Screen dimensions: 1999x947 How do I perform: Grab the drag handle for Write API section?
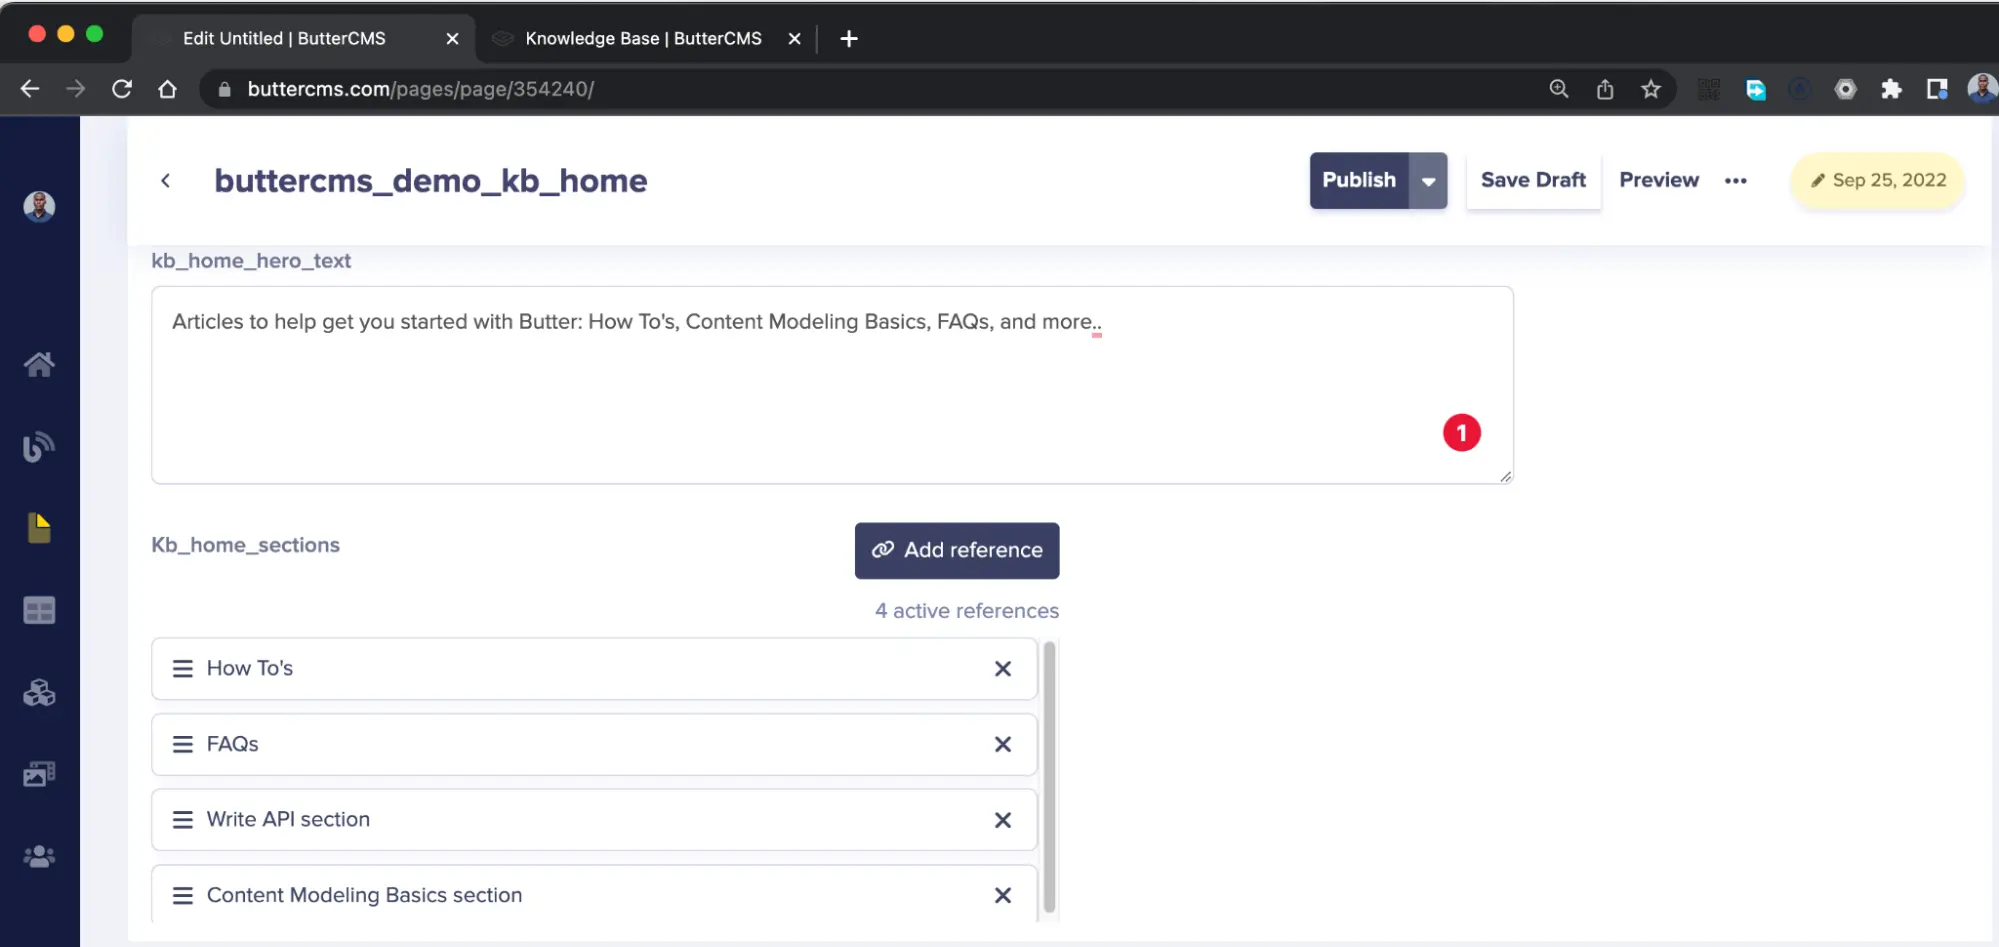pyautogui.click(x=183, y=820)
